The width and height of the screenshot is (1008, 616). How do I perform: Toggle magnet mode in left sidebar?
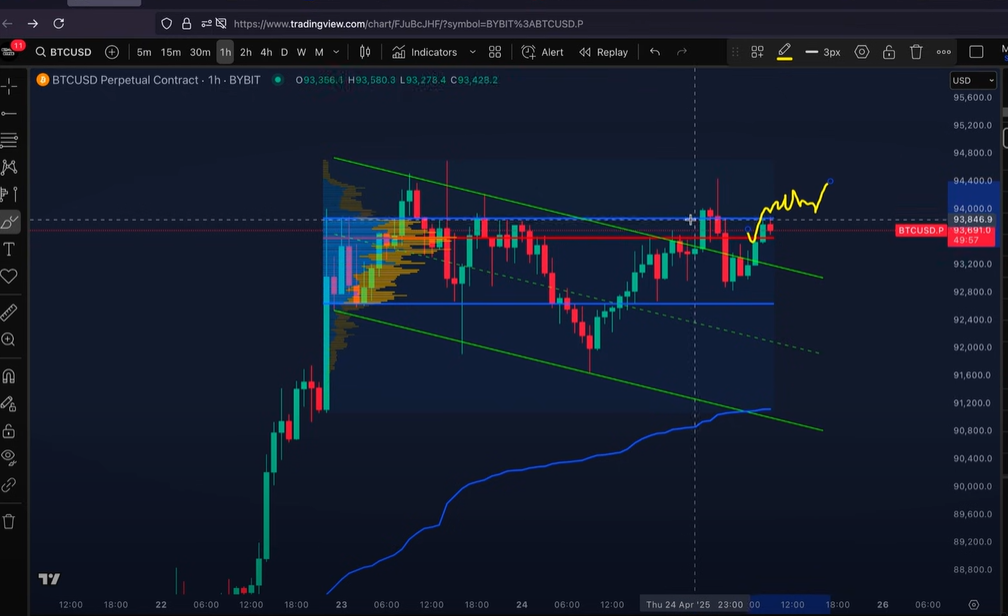point(9,376)
